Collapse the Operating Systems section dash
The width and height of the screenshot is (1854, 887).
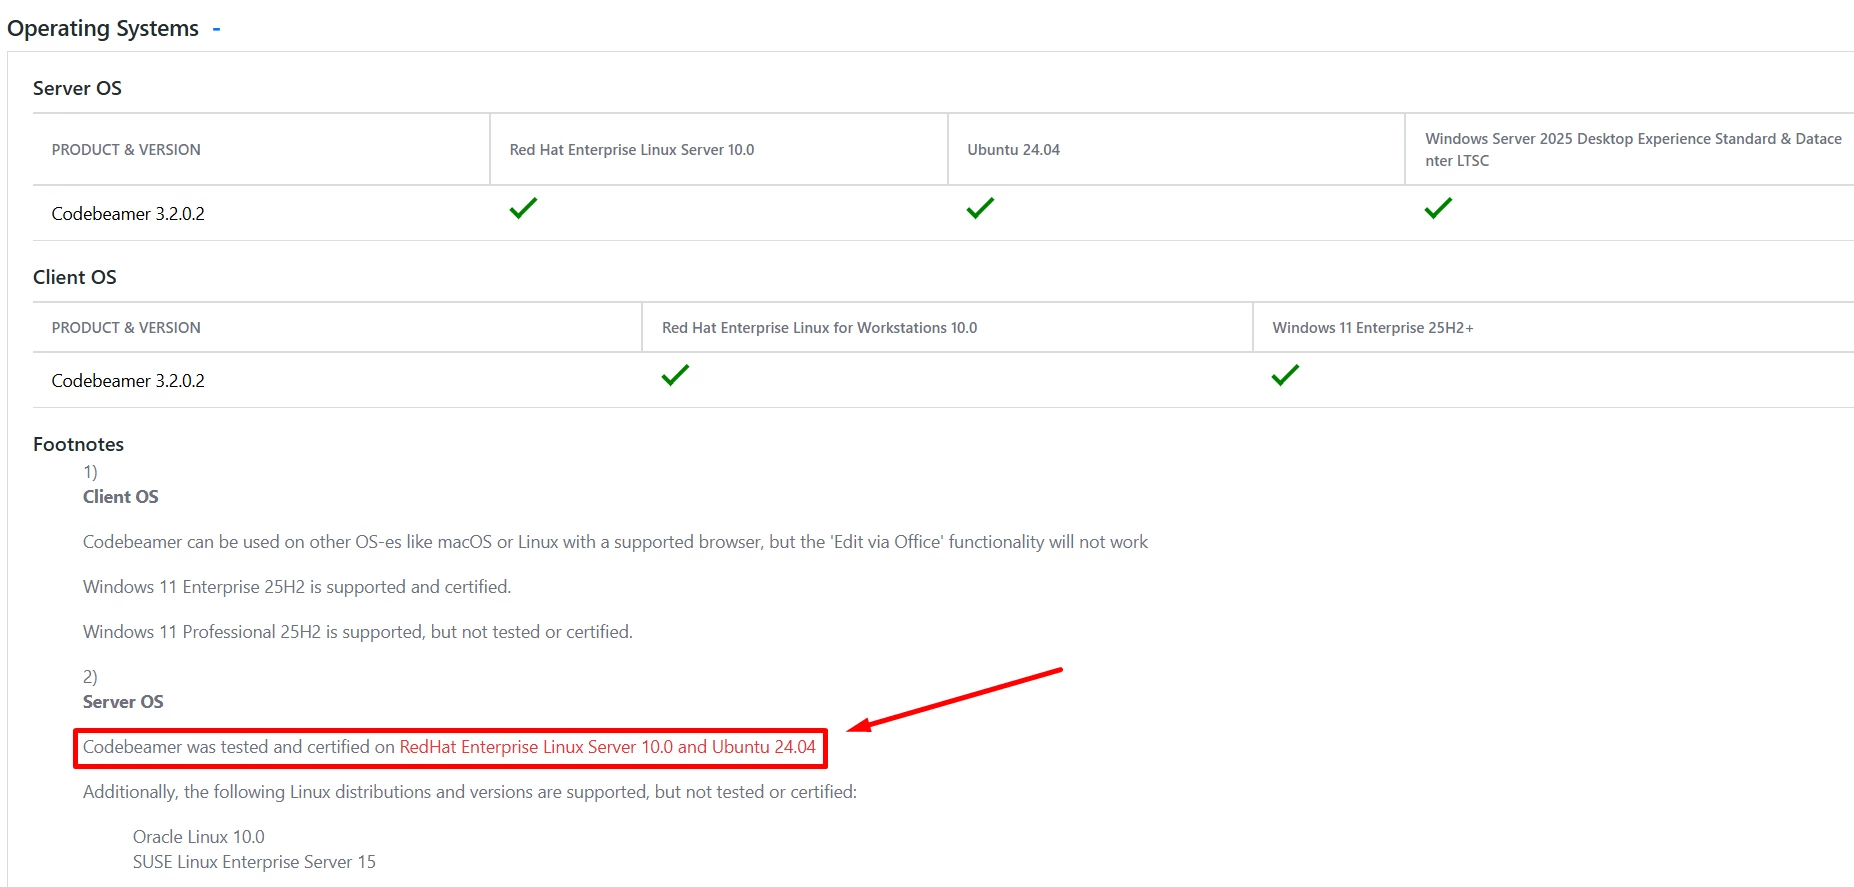216,29
